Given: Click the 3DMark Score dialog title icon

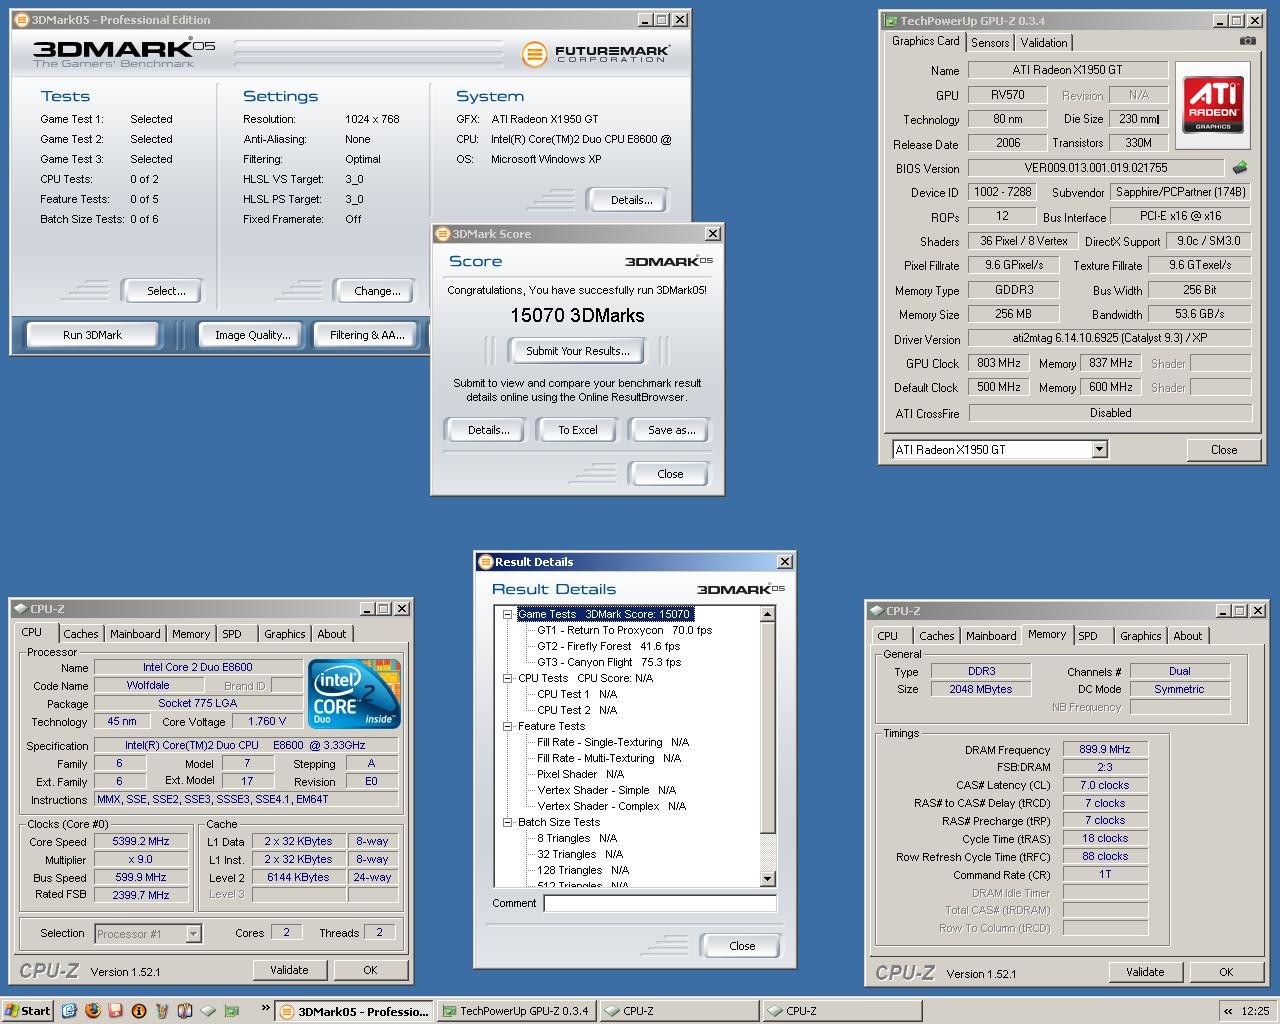Looking at the screenshot, I should (443, 233).
